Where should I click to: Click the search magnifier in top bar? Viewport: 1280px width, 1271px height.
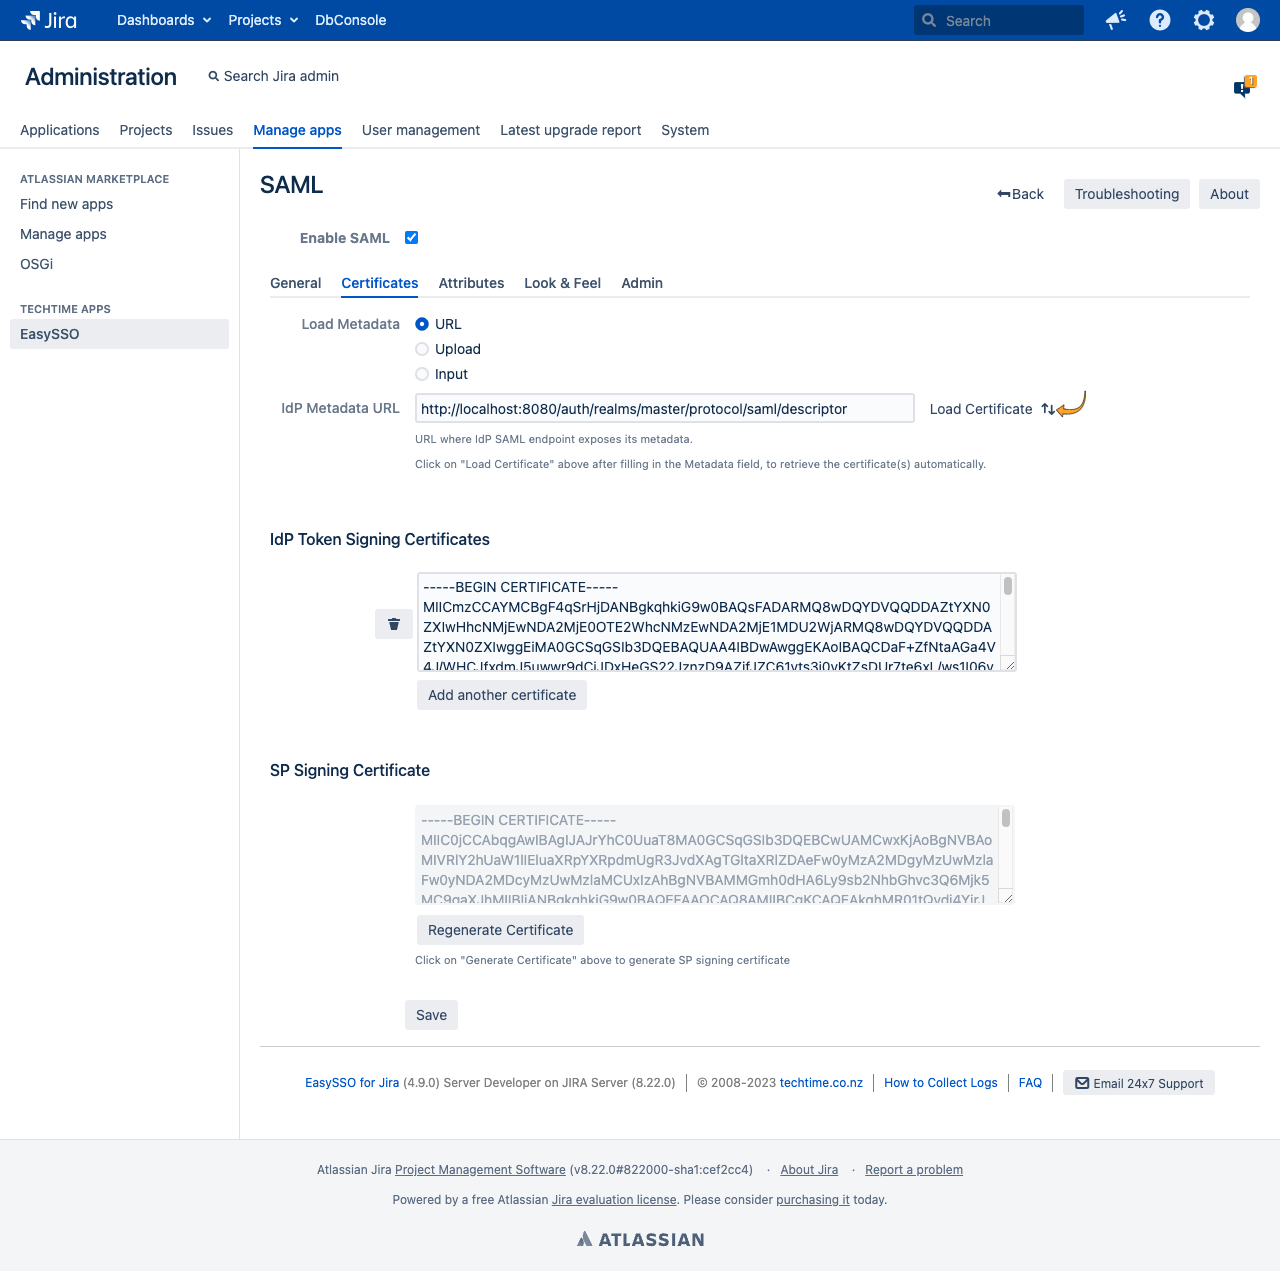(930, 20)
